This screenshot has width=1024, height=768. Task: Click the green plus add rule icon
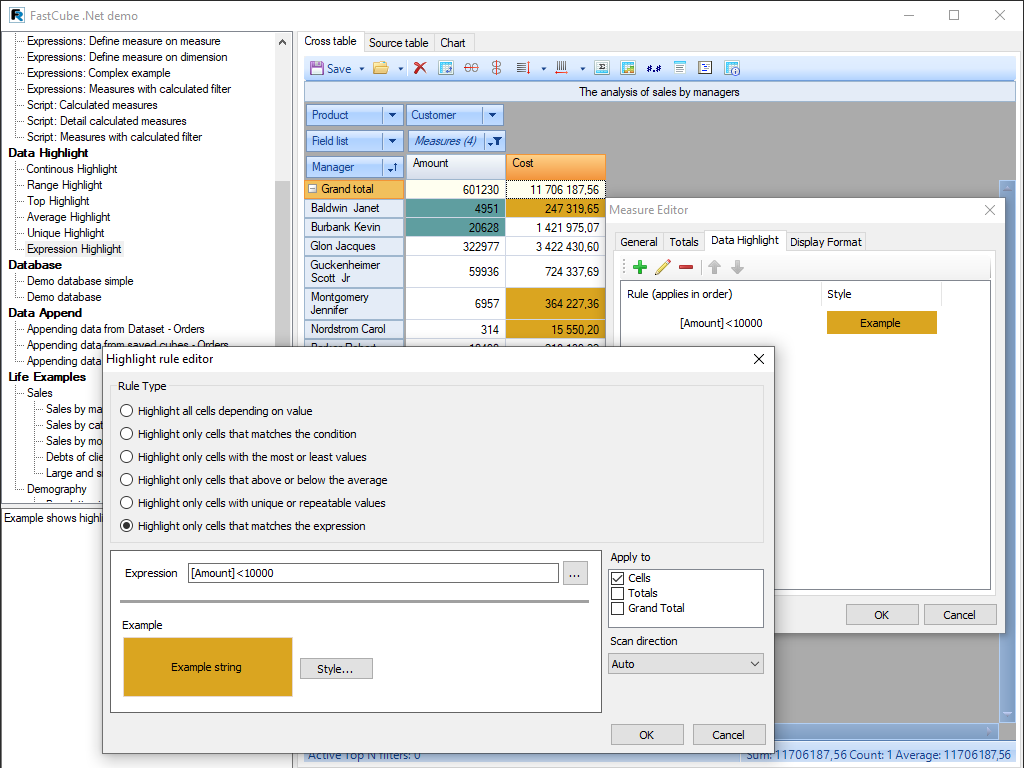point(640,267)
